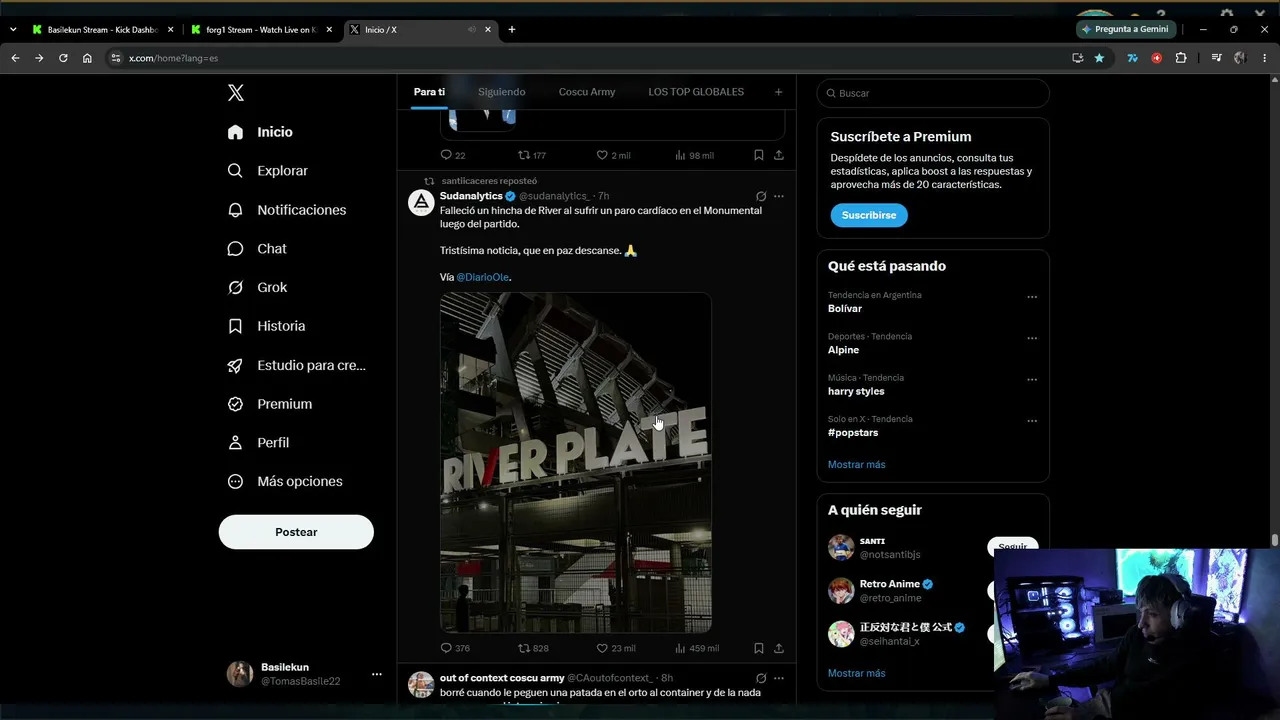Viewport: 1280px width, 720px height.
Task: Open the Sudanalytics profile avatar
Action: (421, 203)
